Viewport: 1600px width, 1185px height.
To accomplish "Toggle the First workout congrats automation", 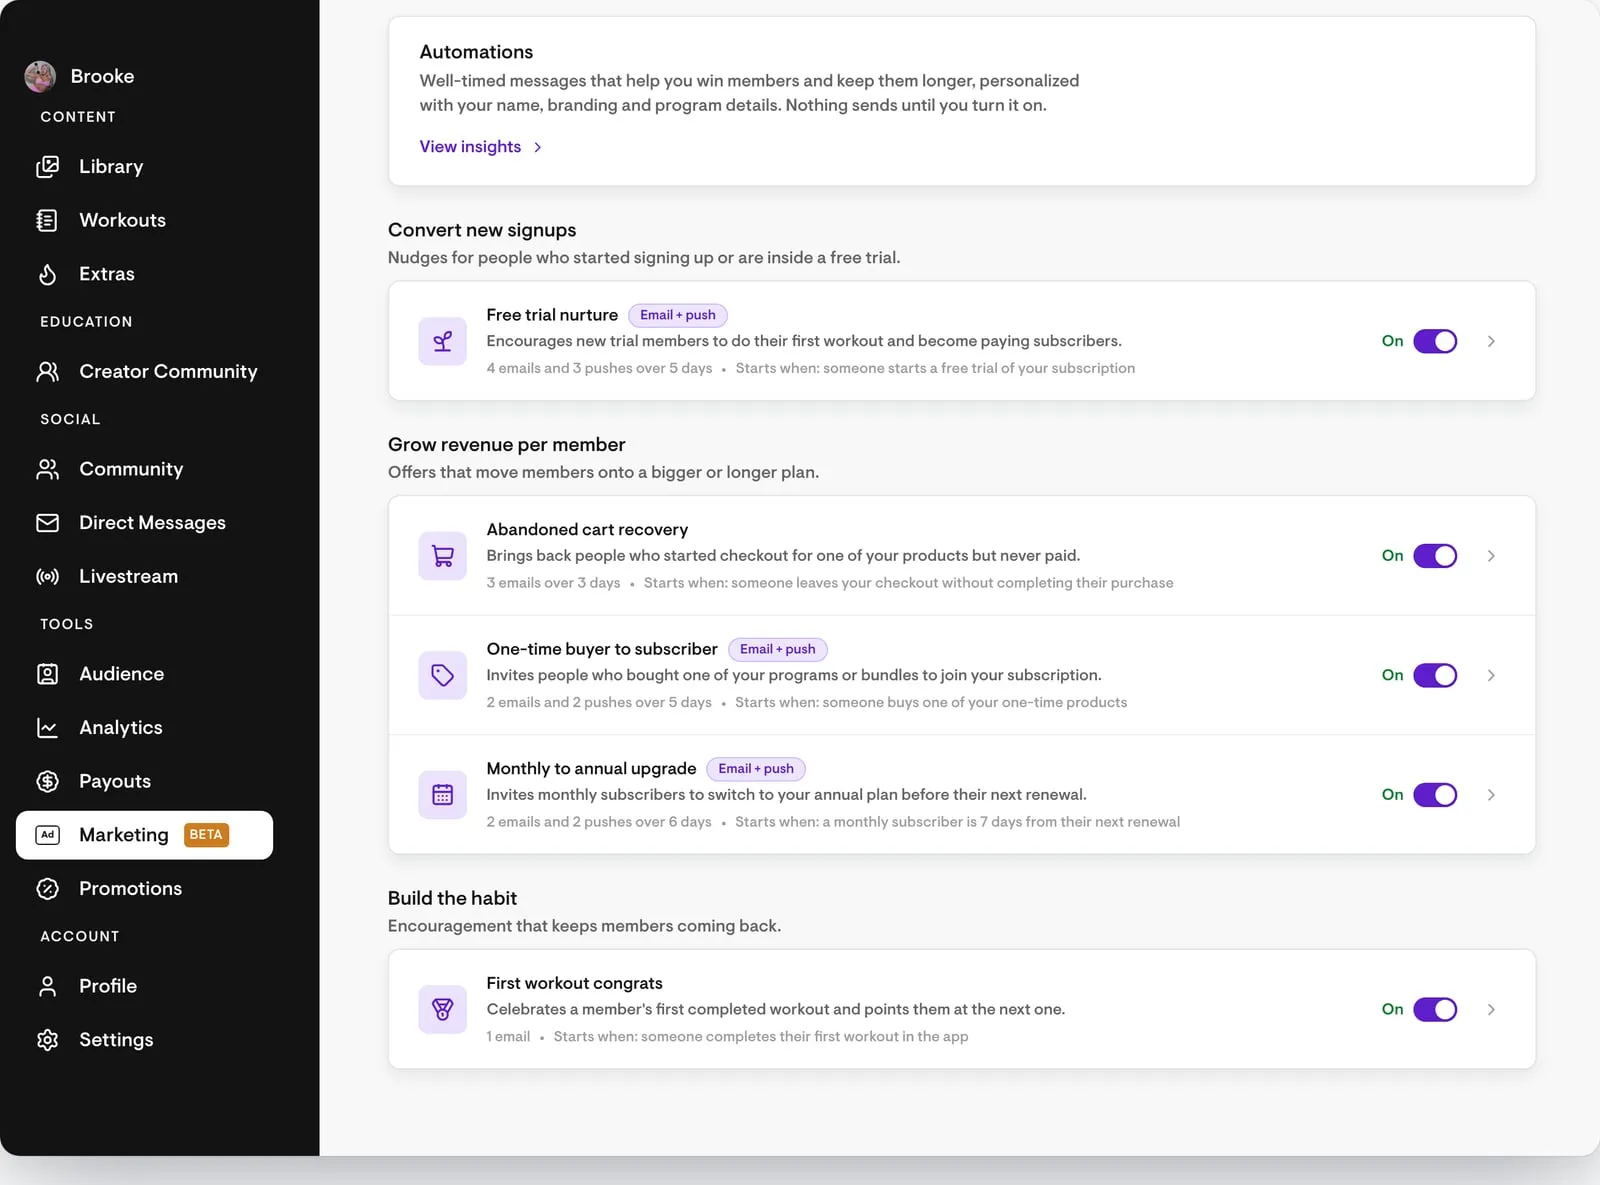I will click(x=1435, y=1010).
